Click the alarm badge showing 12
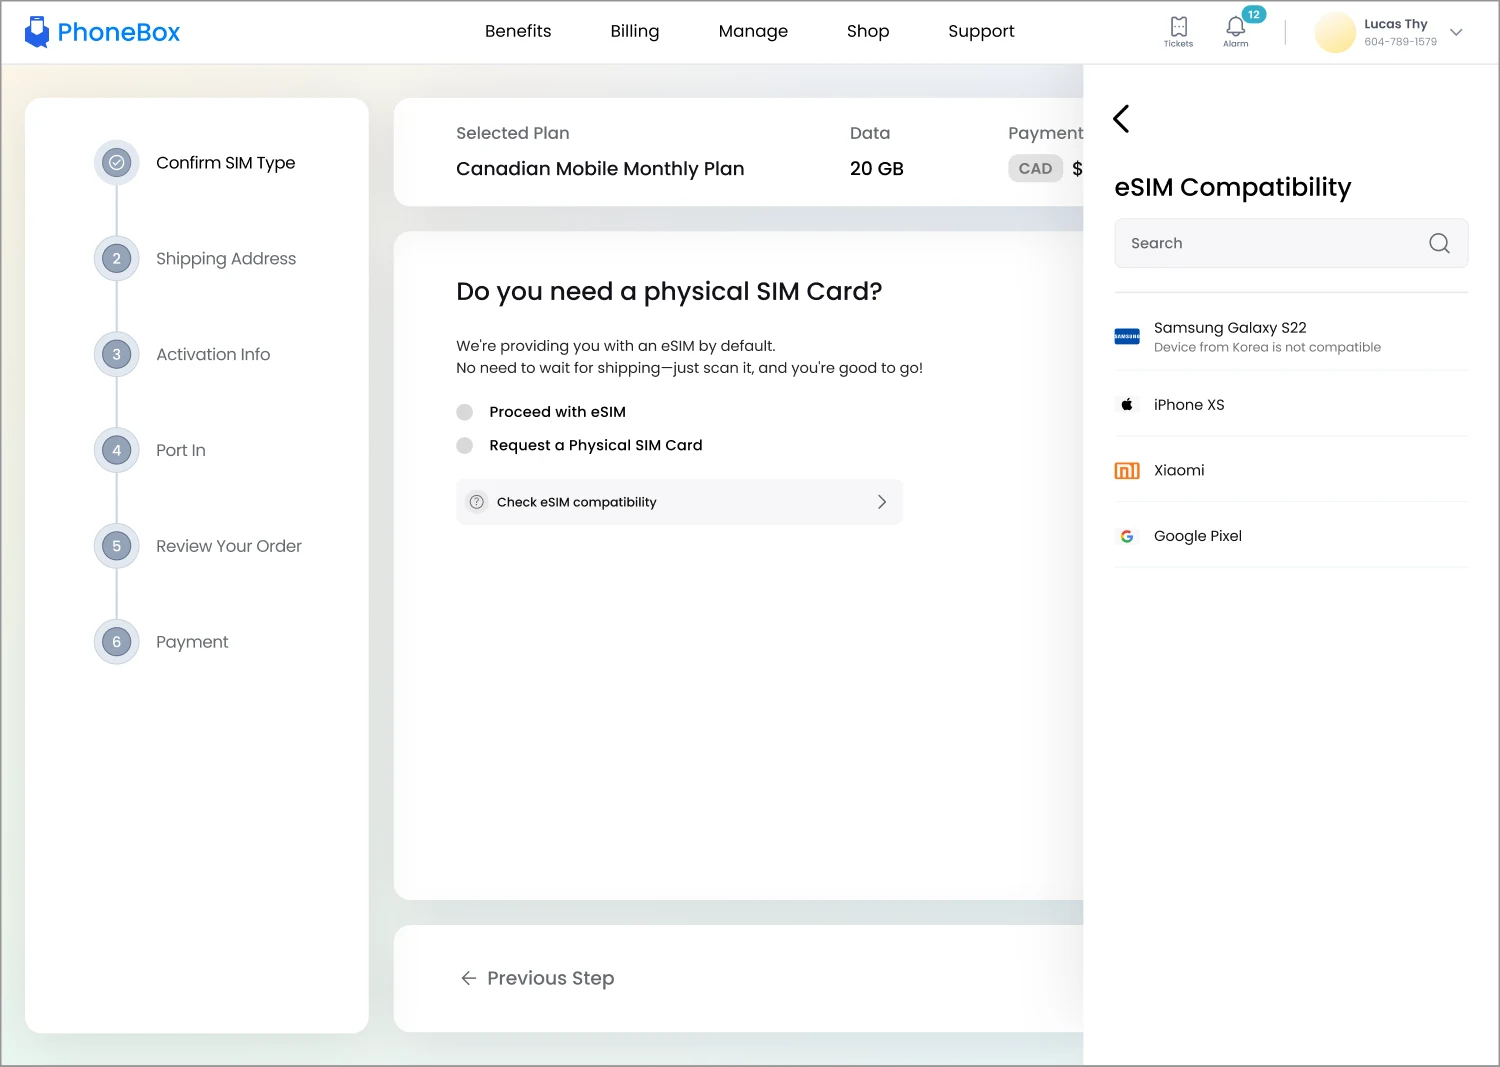Screen dimensions: 1500x1067 [x=1254, y=15]
